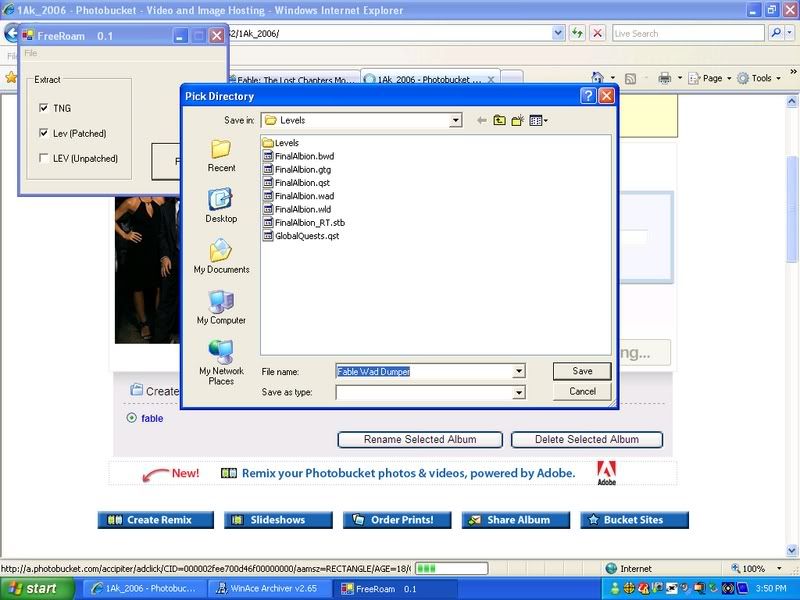Click Delete Selected Album button

tap(587, 439)
